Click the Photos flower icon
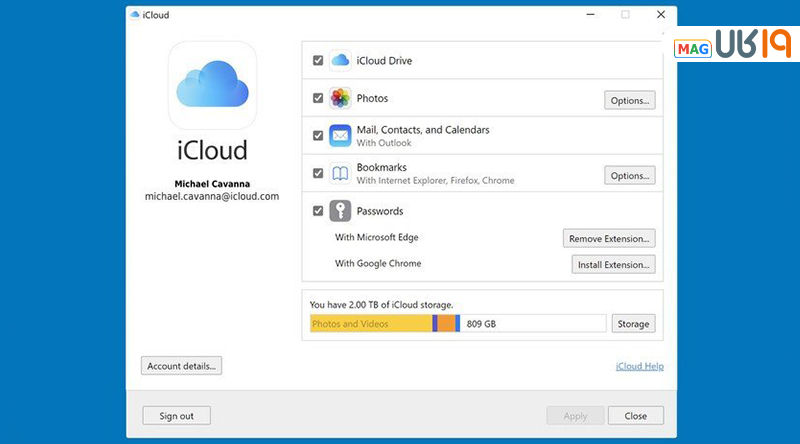This screenshot has height=444, width=800. (x=340, y=99)
